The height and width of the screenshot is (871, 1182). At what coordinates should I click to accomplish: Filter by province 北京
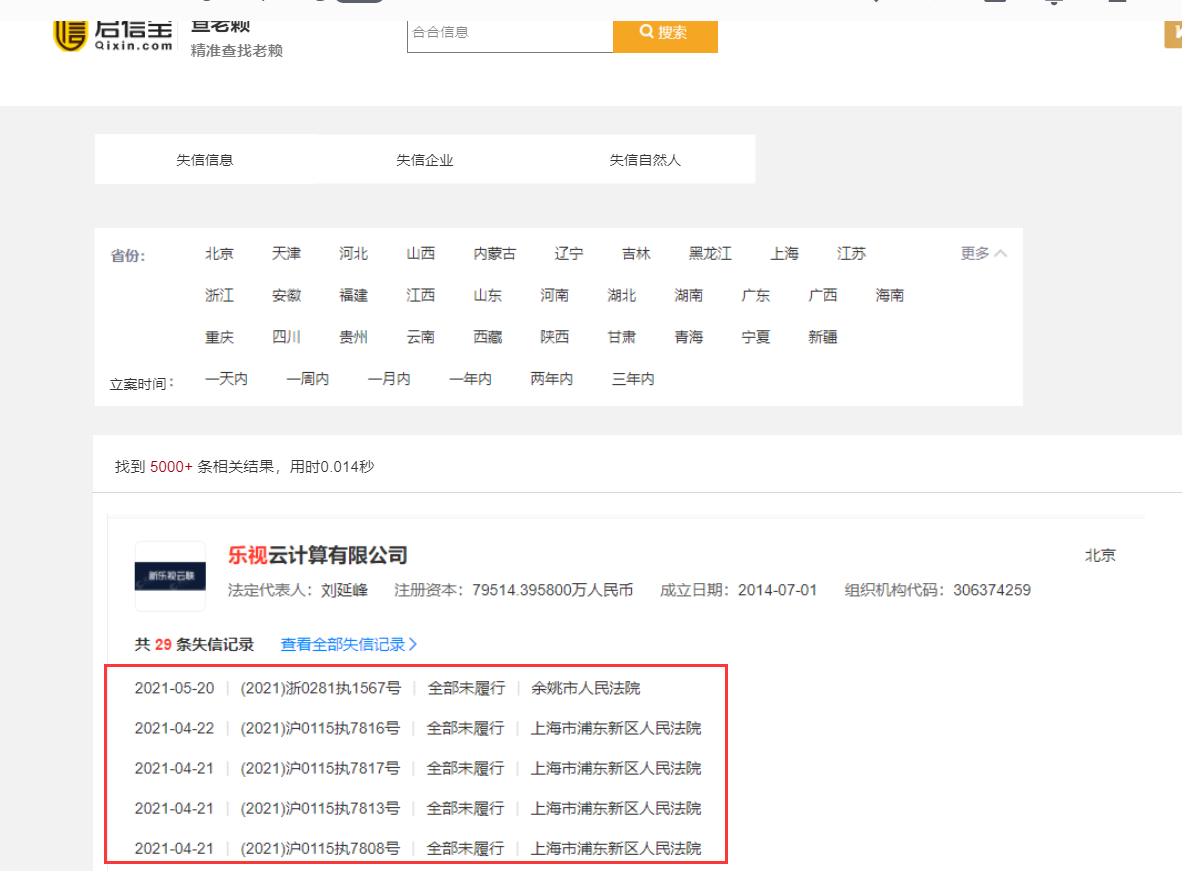[219, 253]
